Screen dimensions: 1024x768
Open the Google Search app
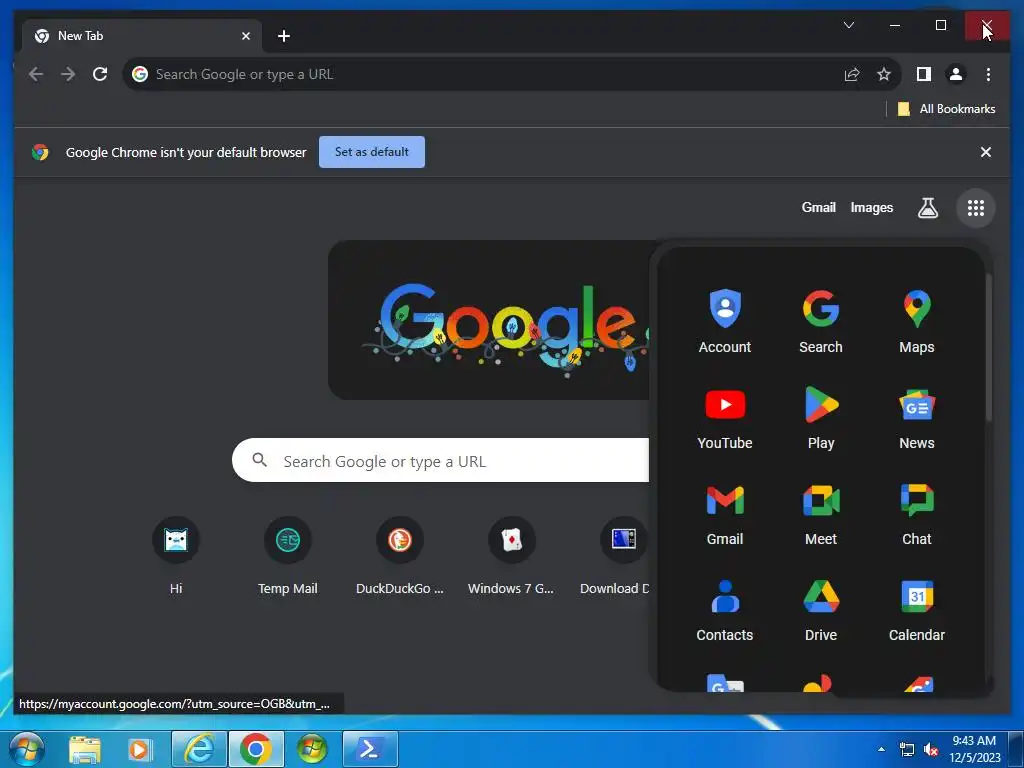coord(820,321)
